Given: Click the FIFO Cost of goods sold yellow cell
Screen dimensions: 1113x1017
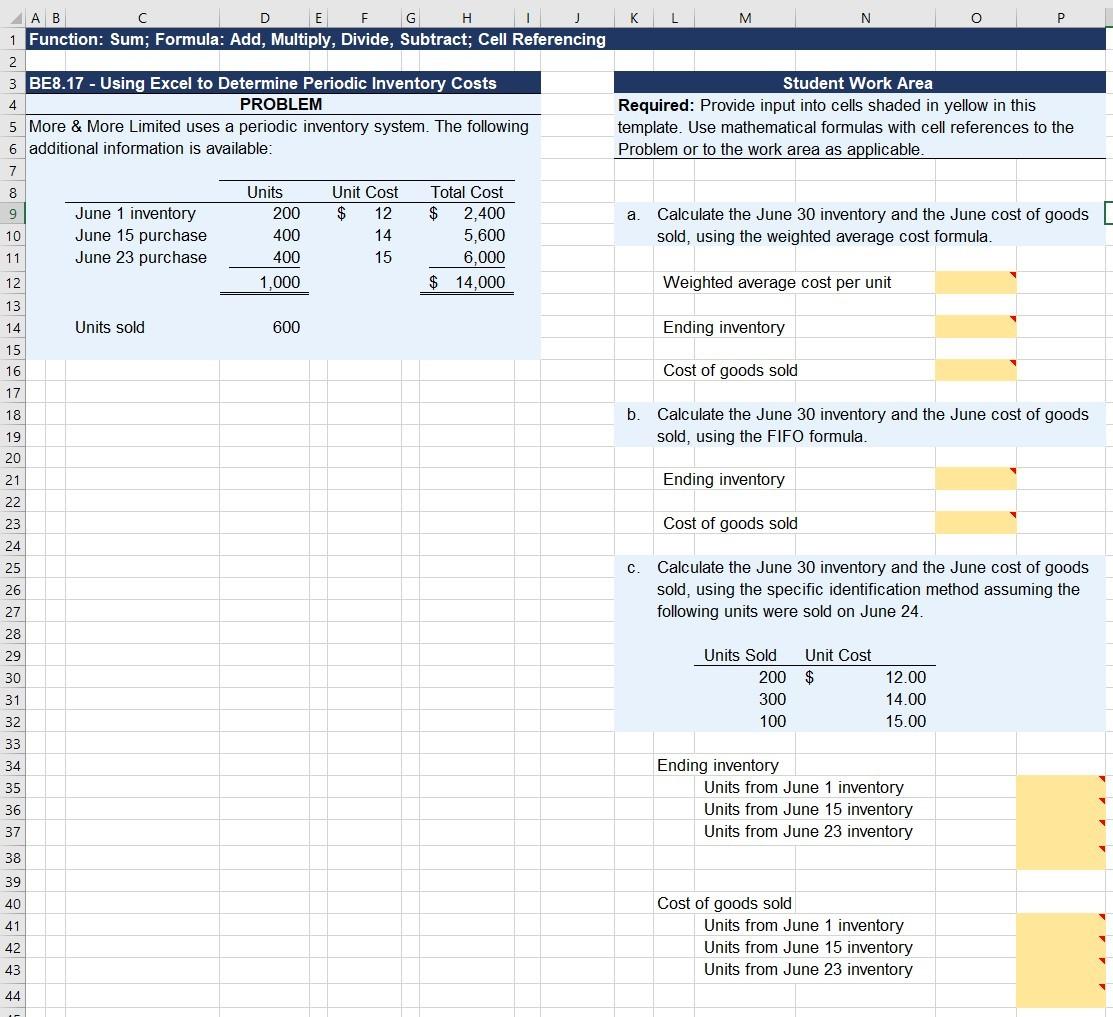Looking at the screenshot, I should 976,523.
